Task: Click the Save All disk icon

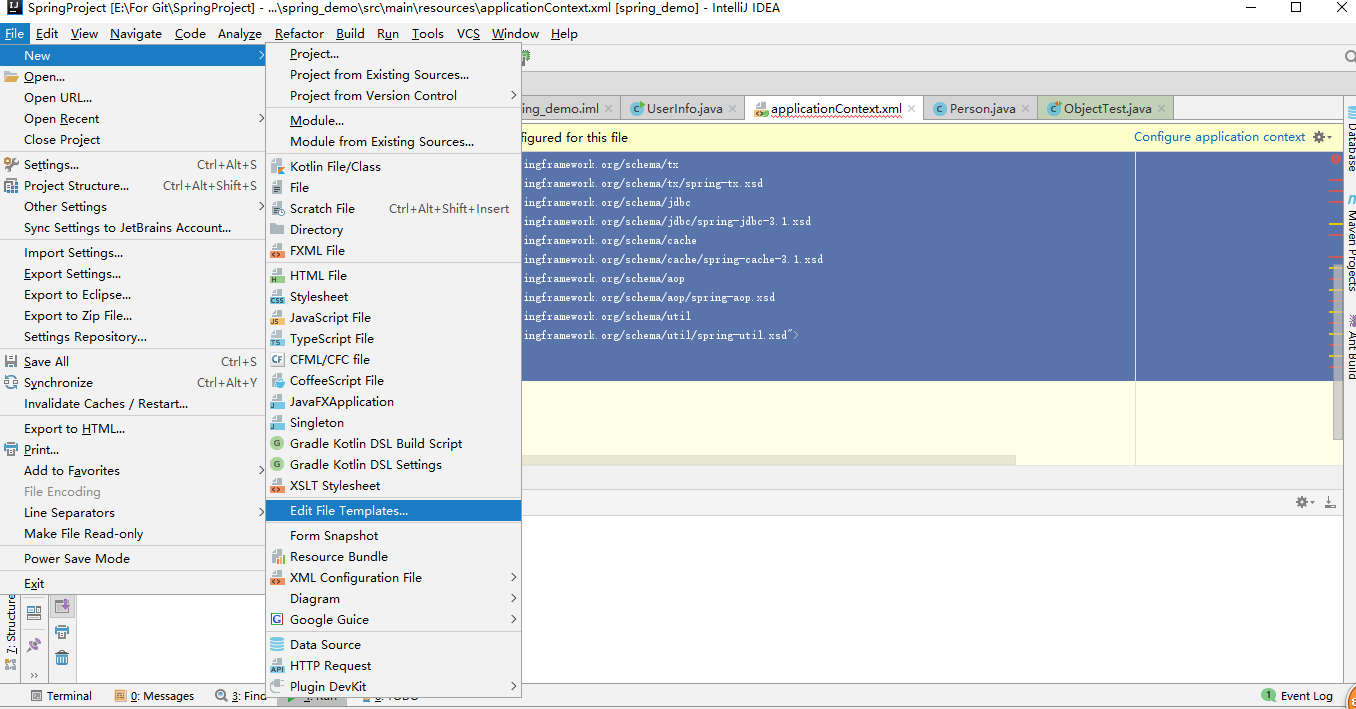Action: pyautogui.click(x=11, y=362)
